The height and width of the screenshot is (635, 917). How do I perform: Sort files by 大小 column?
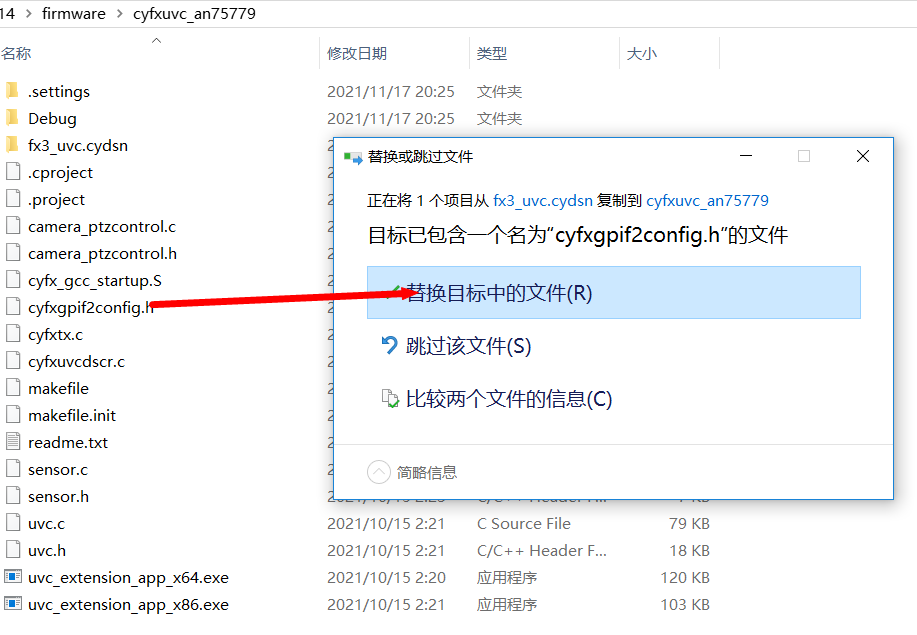[641, 53]
